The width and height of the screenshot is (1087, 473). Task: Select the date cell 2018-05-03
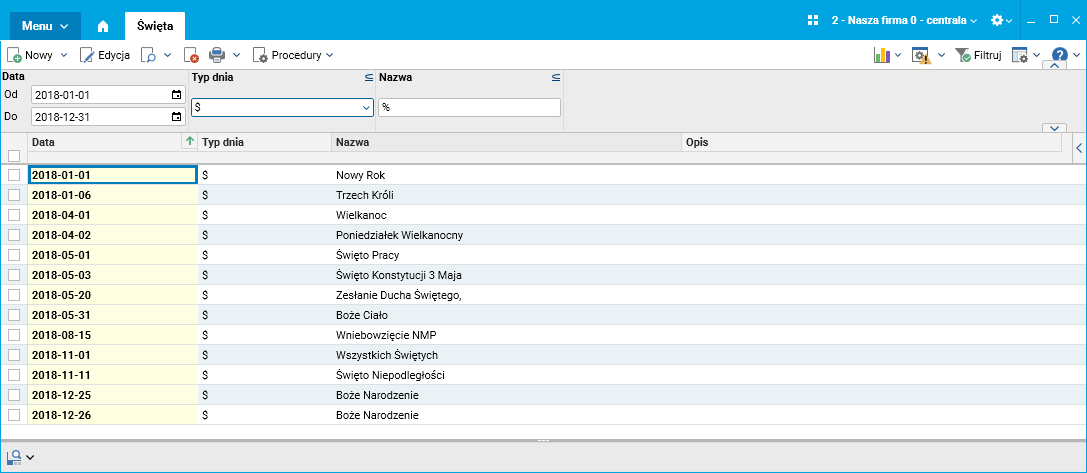(x=112, y=275)
